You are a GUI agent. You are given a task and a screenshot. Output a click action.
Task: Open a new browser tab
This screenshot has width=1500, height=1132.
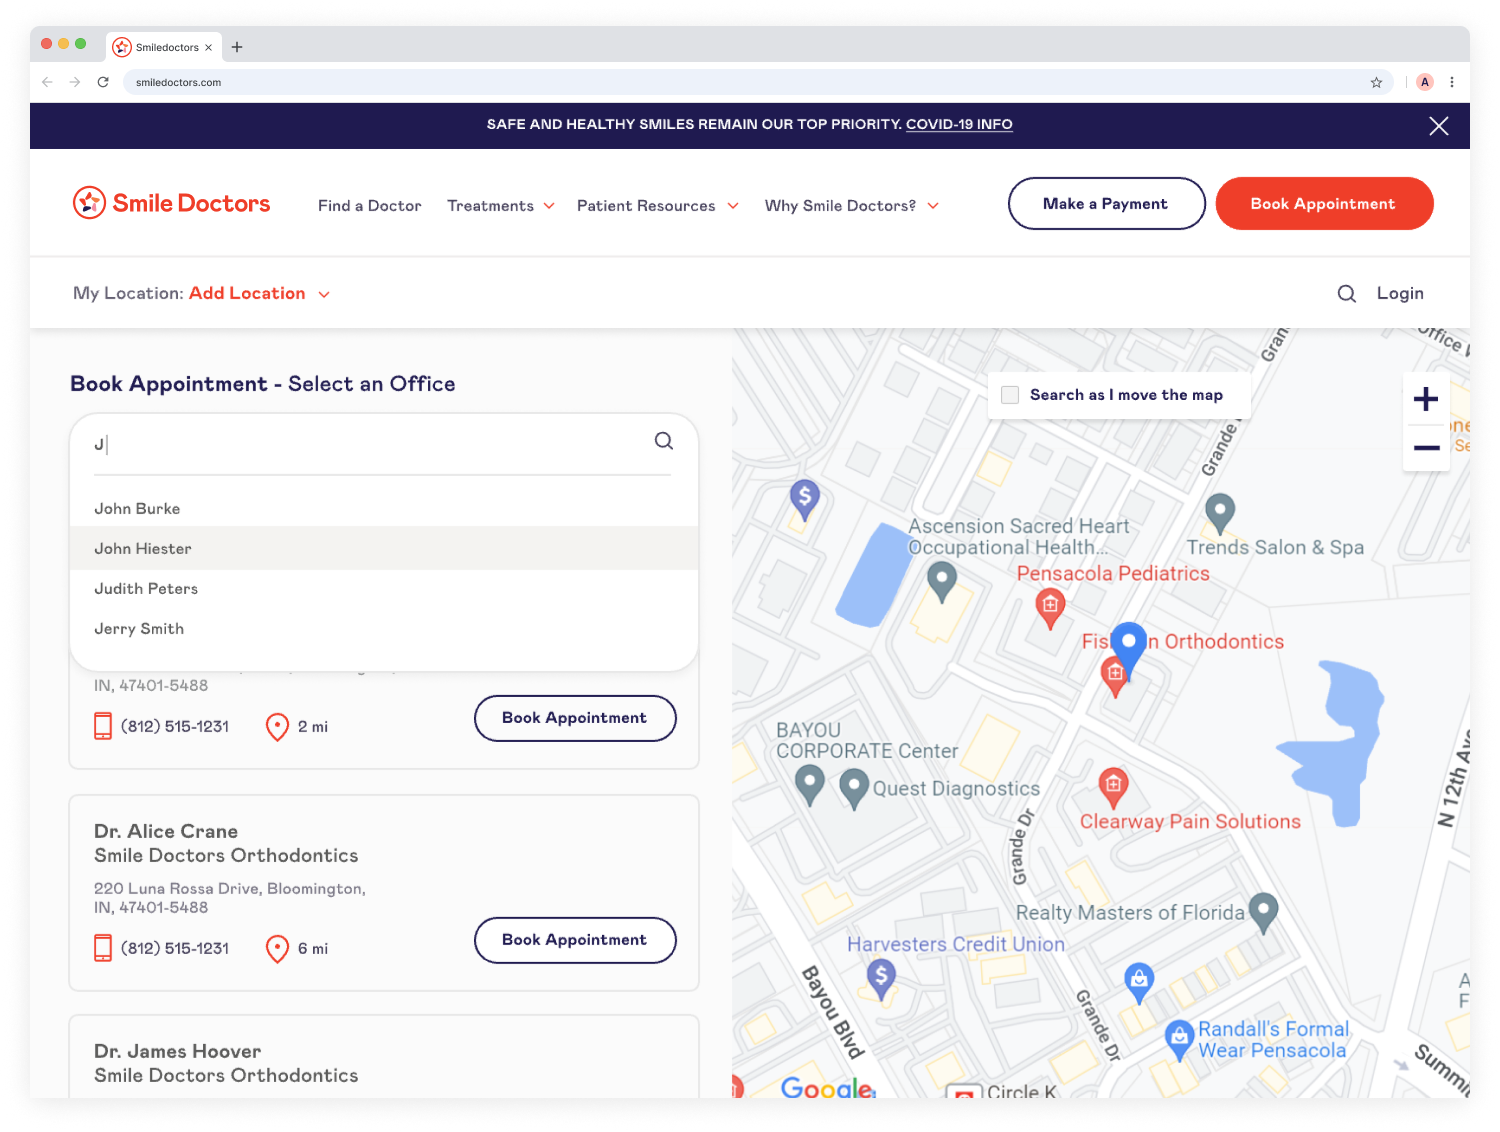(237, 47)
